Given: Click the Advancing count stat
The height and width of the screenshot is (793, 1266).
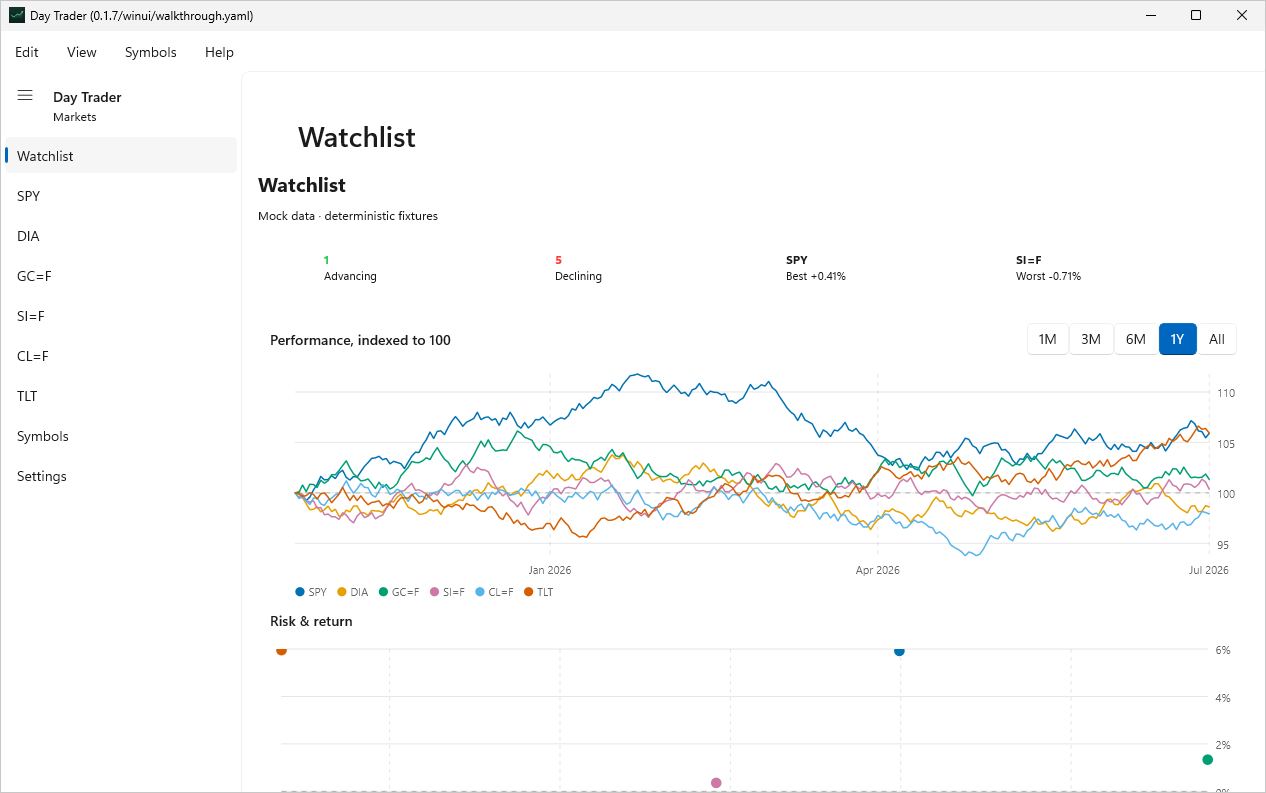Looking at the screenshot, I should tap(350, 268).
